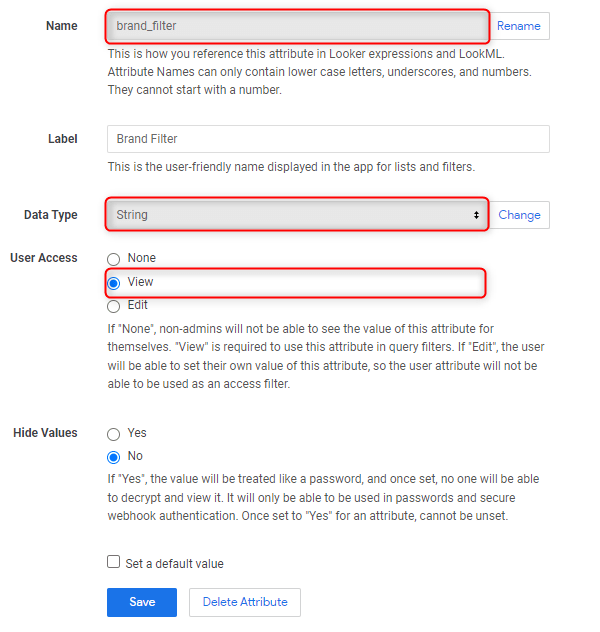
Task: Click the Rename button next to Name
Action: point(519,26)
